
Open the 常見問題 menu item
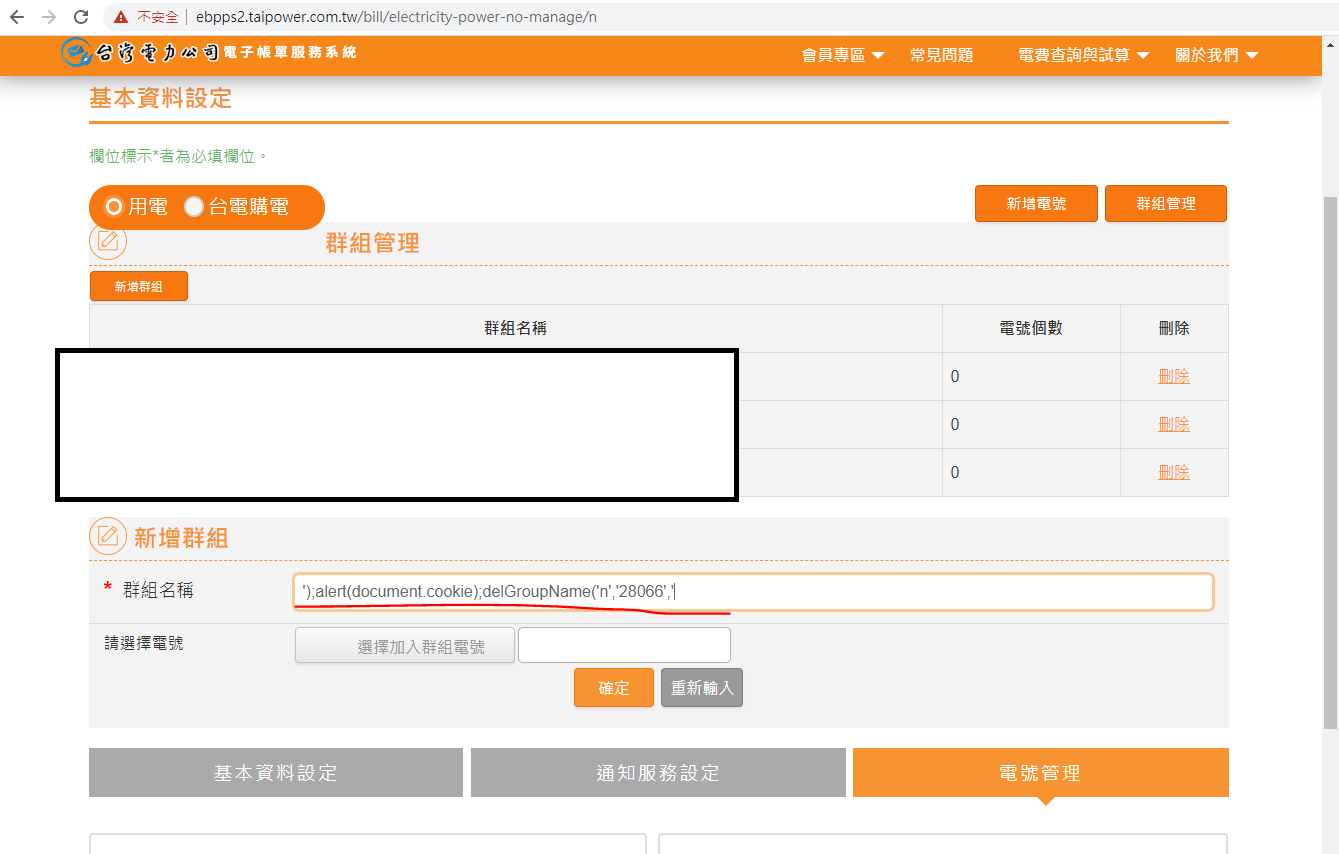[941, 55]
